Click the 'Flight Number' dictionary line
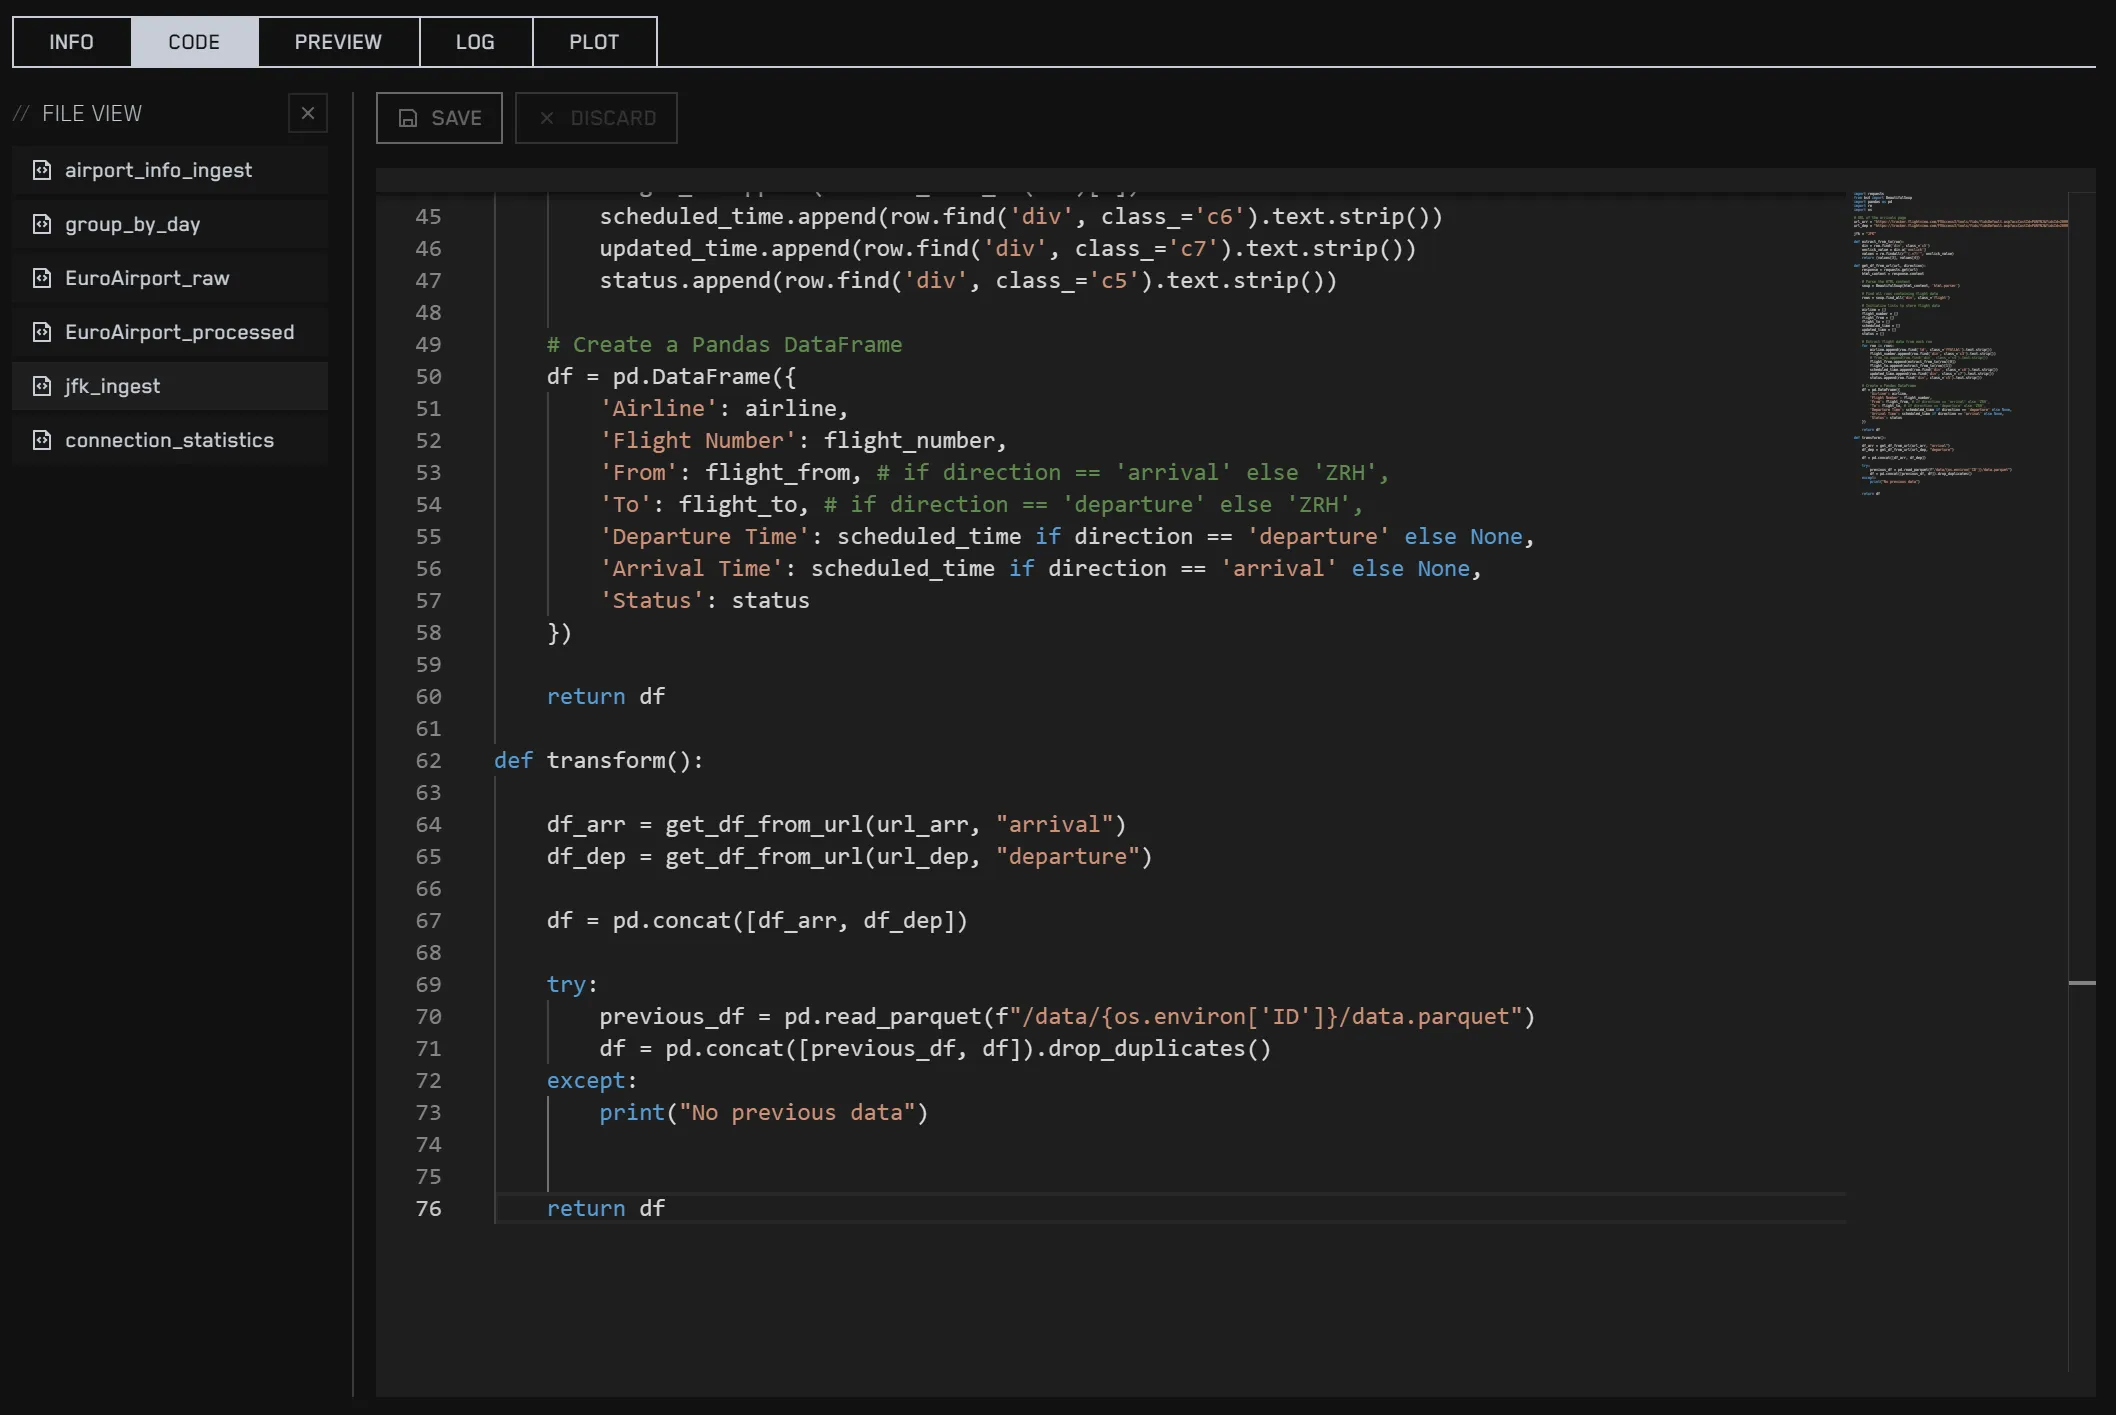2116x1415 pixels. click(x=802, y=440)
